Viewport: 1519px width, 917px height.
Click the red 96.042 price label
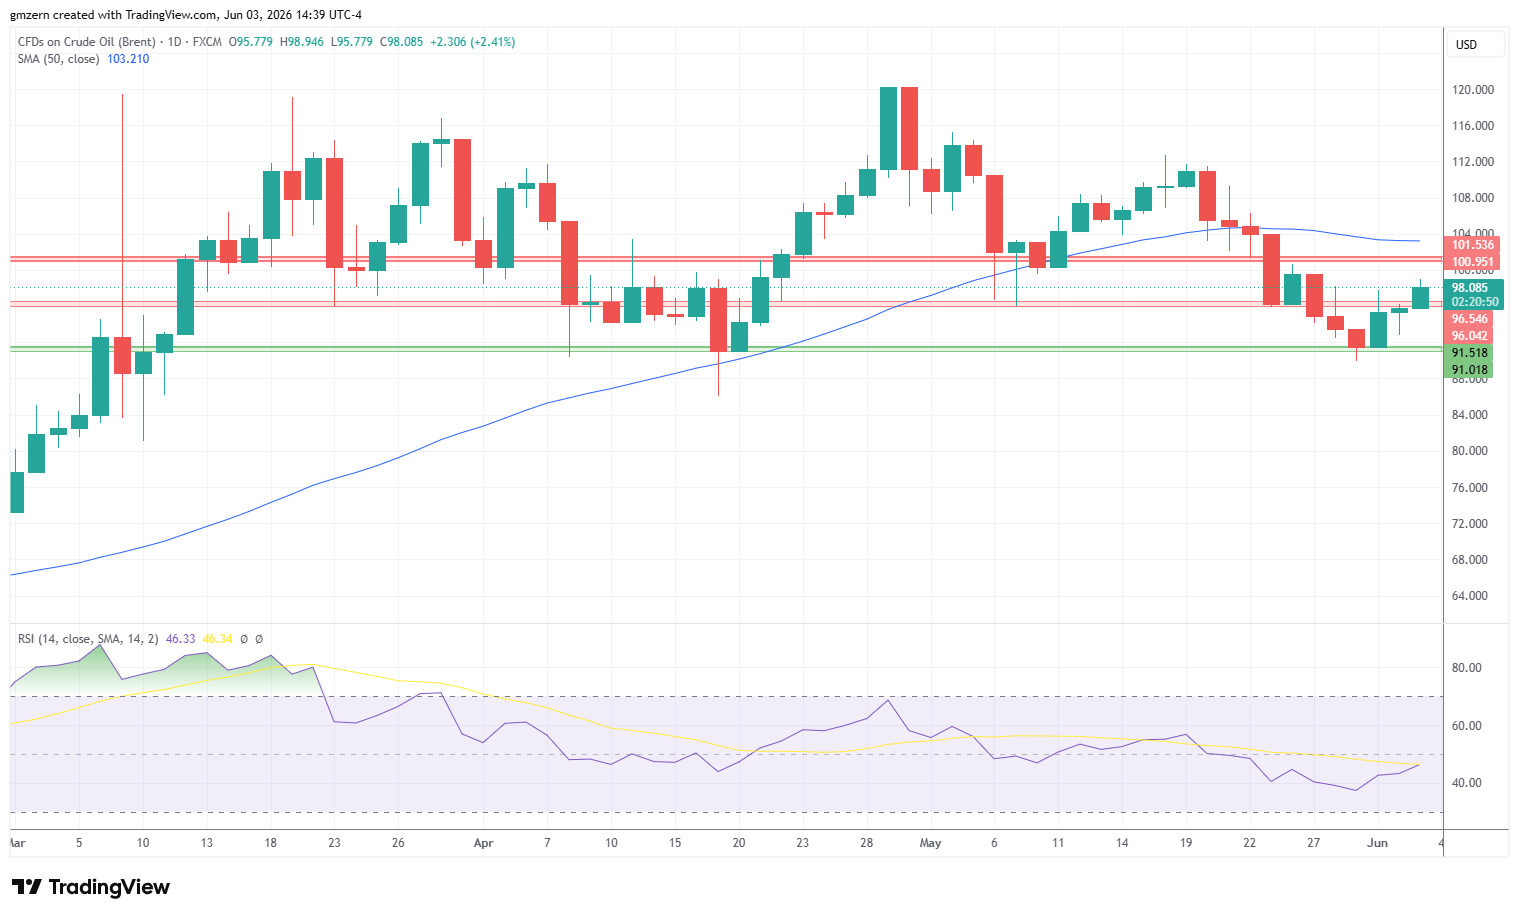click(1470, 336)
